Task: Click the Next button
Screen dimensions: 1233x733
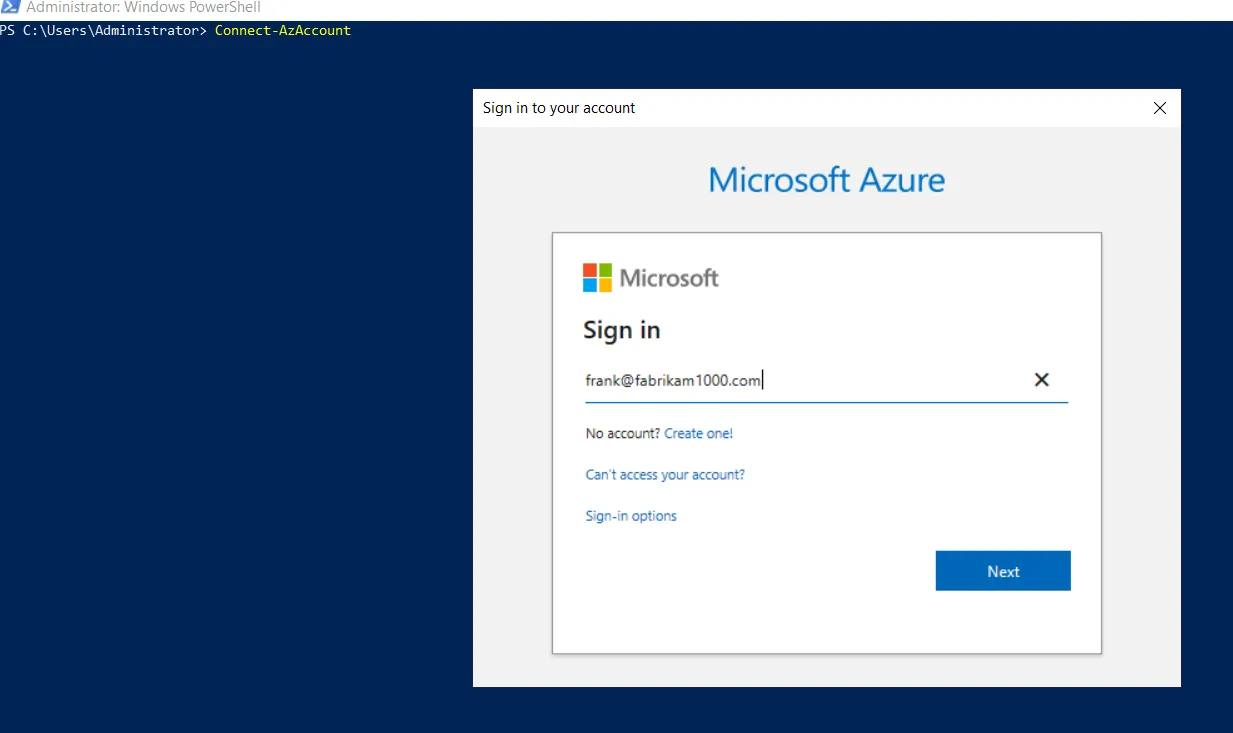Action: (1002, 571)
